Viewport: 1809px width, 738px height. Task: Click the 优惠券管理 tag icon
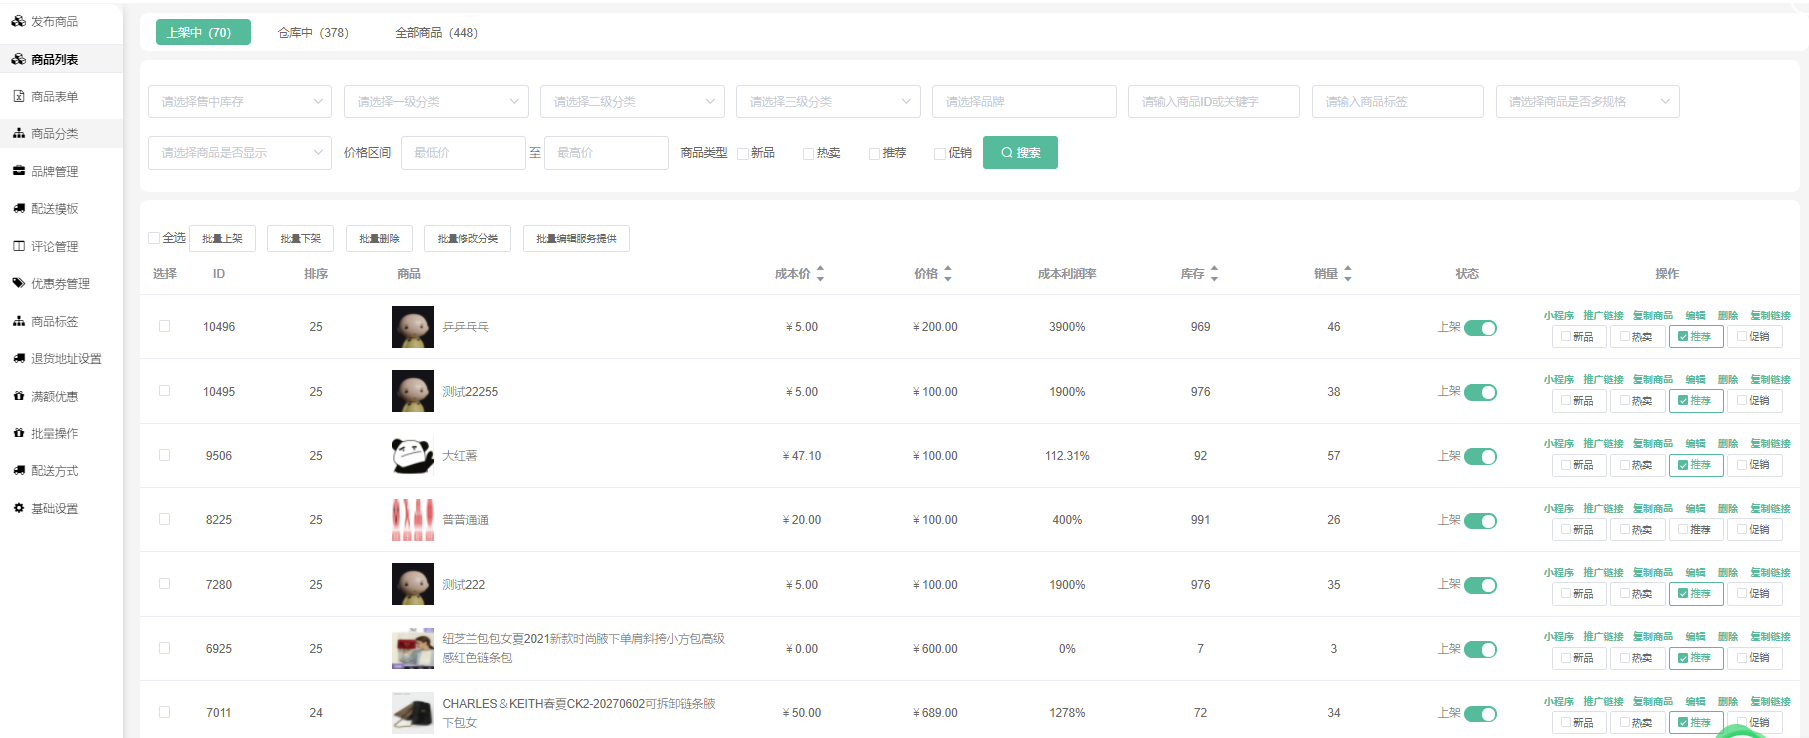tap(18, 283)
